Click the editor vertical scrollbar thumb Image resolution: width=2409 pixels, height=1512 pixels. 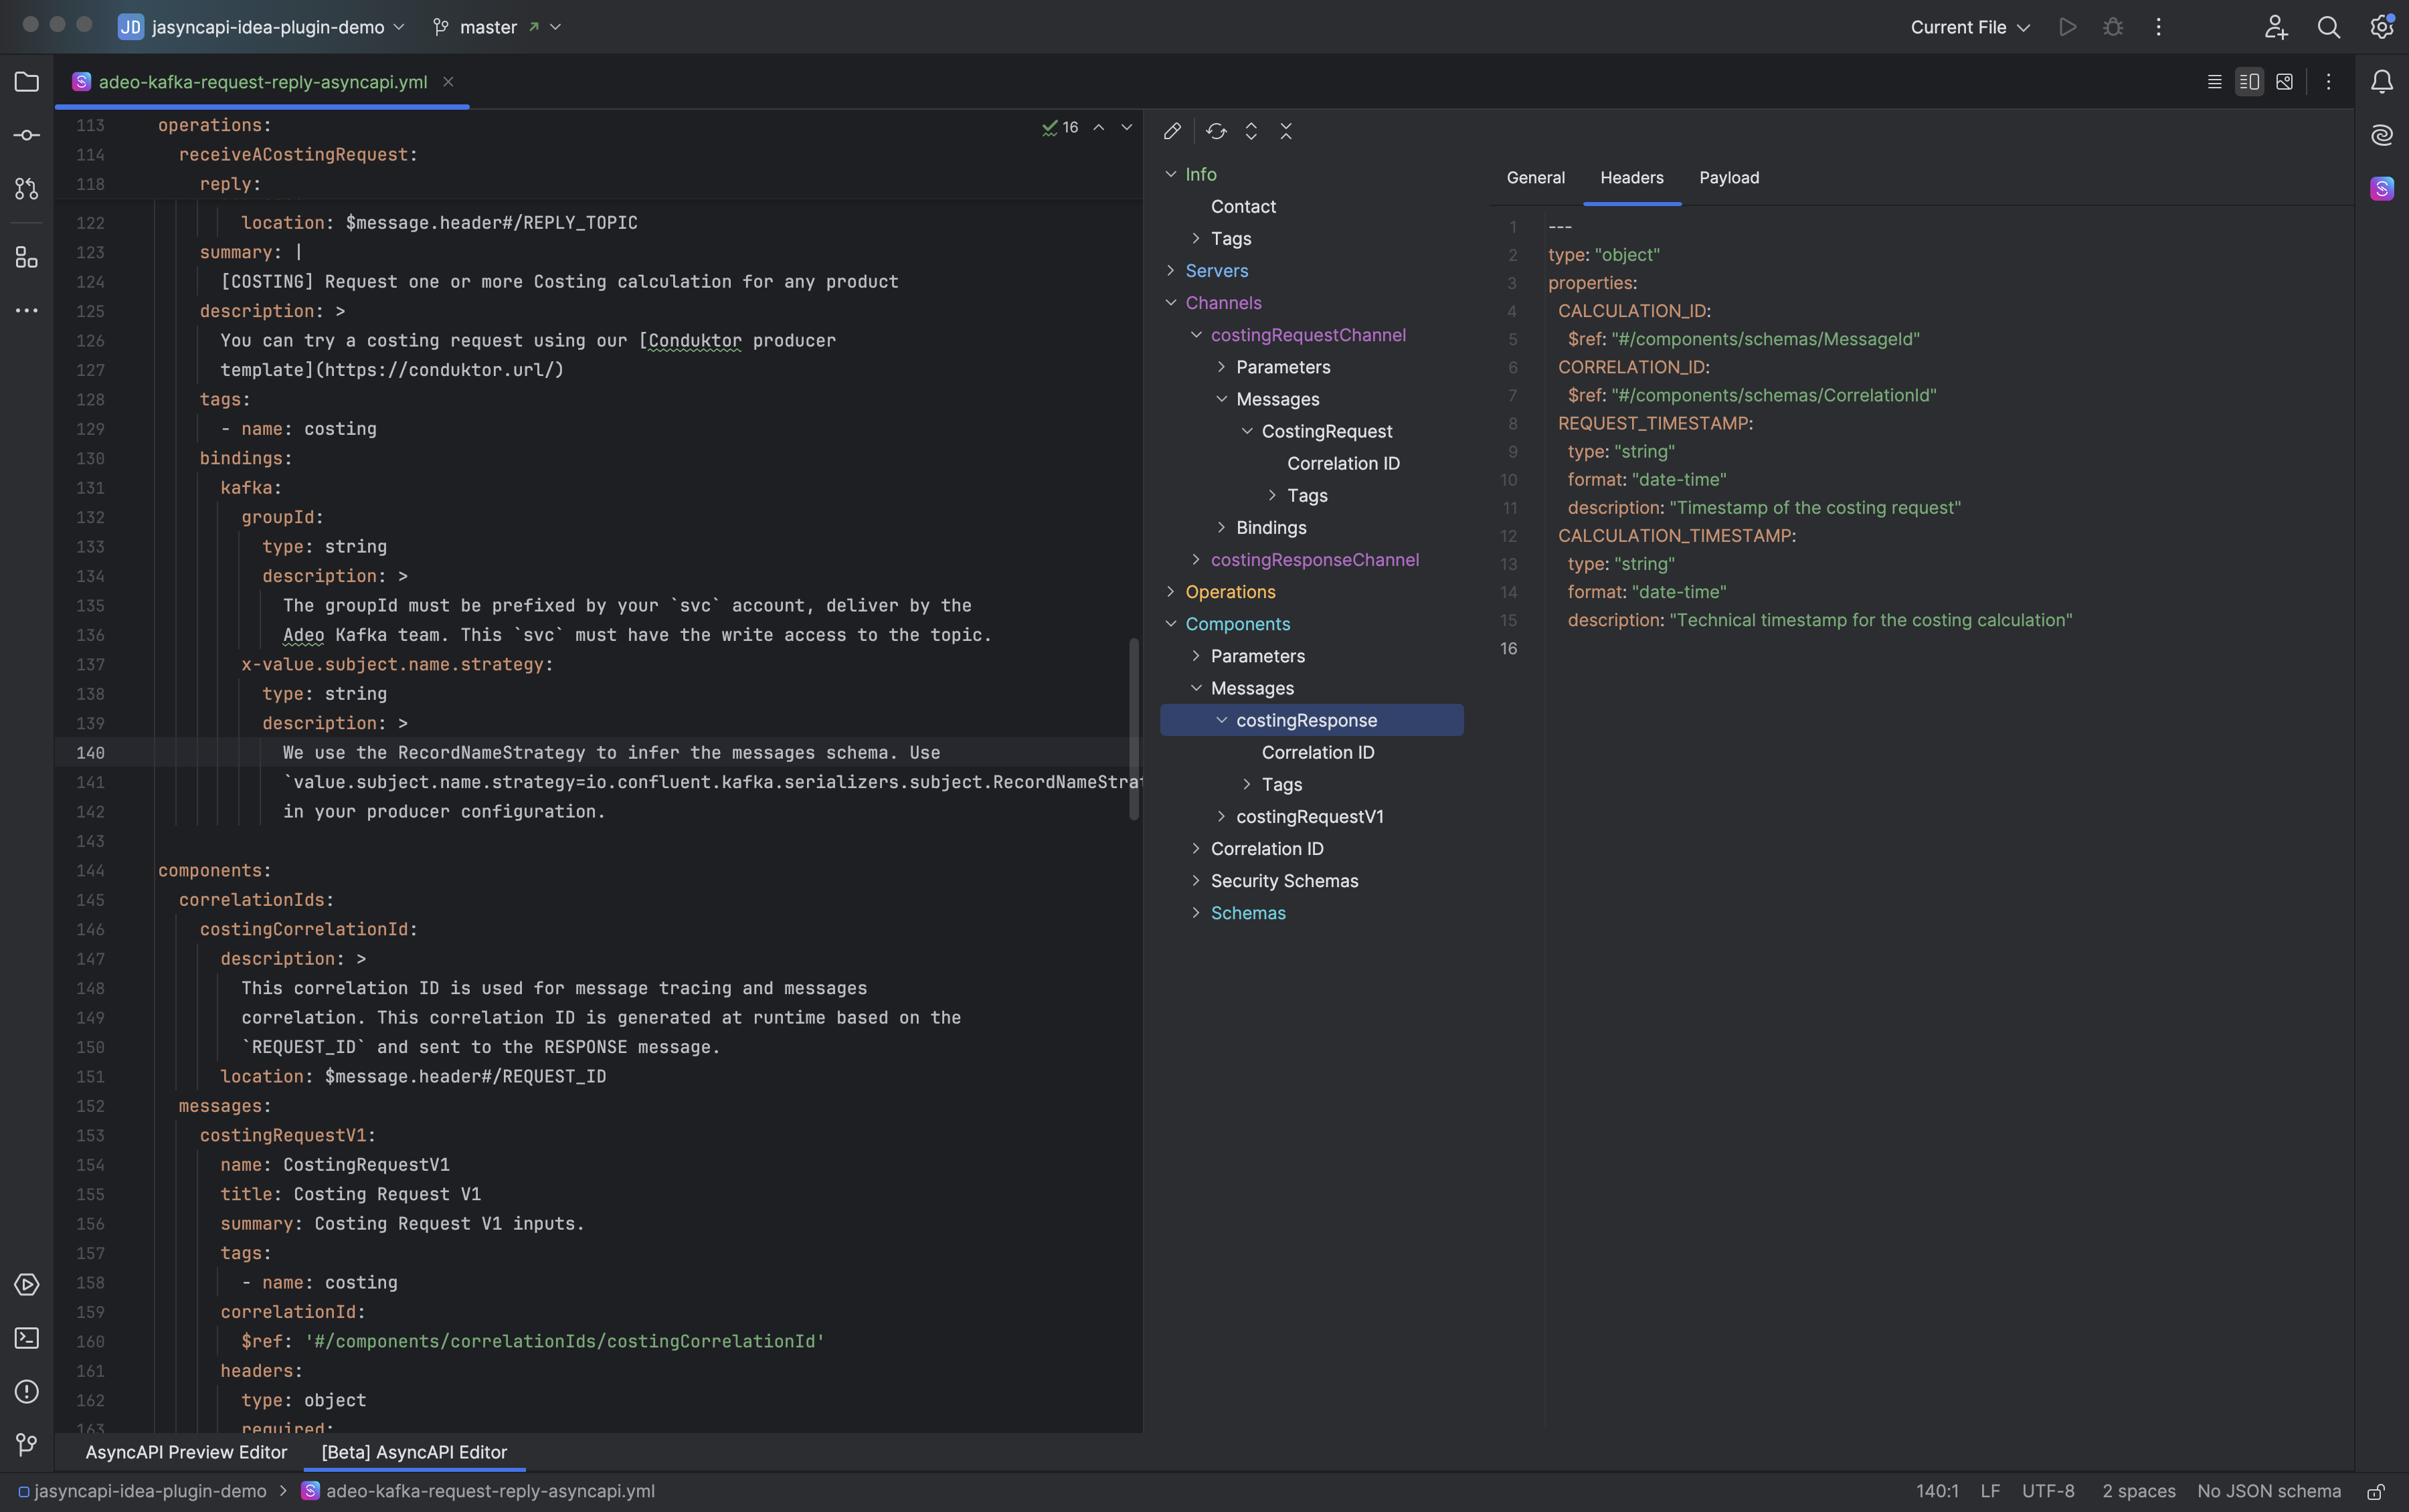pyautogui.click(x=1134, y=730)
